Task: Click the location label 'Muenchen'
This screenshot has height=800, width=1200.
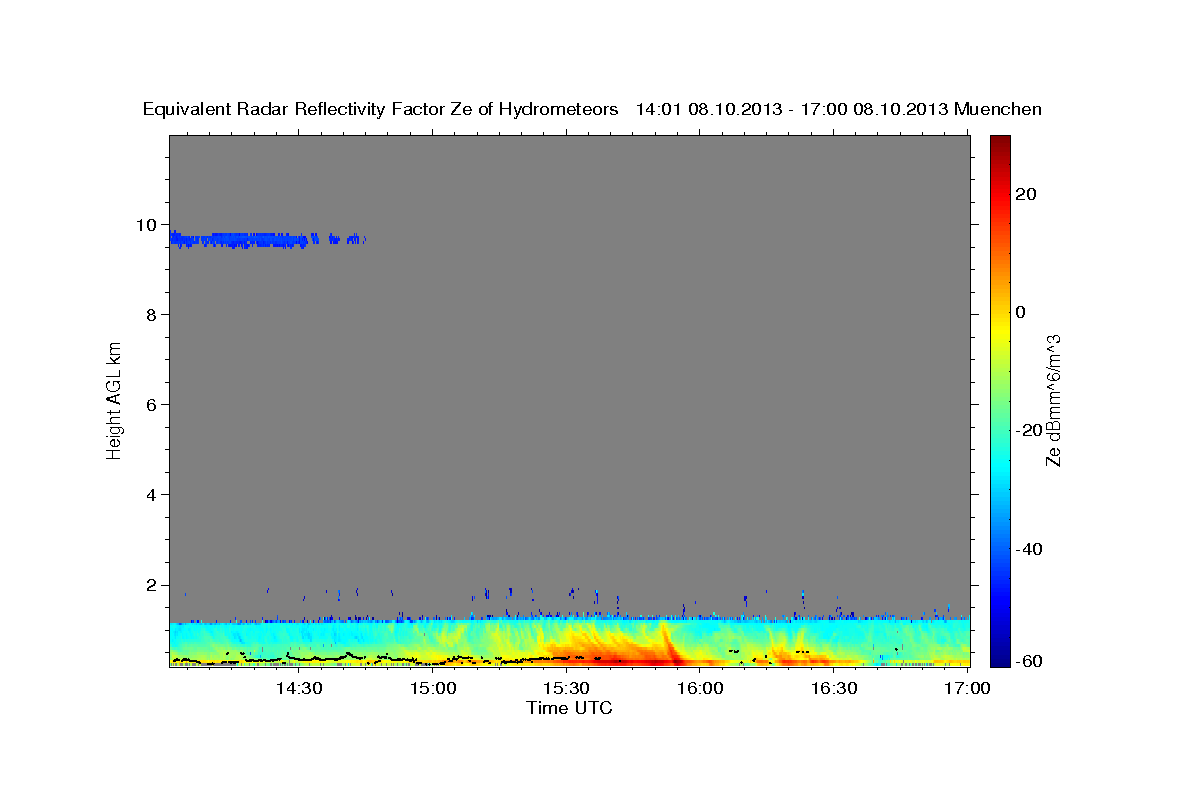Action: tap(998, 109)
